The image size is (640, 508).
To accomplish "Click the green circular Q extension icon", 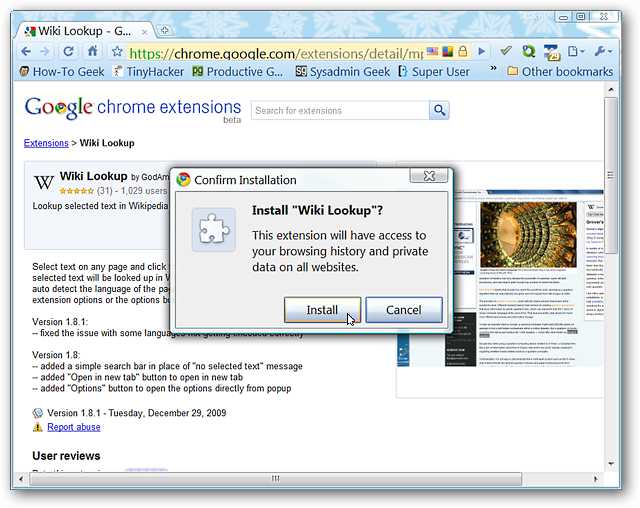I will [x=529, y=51].
